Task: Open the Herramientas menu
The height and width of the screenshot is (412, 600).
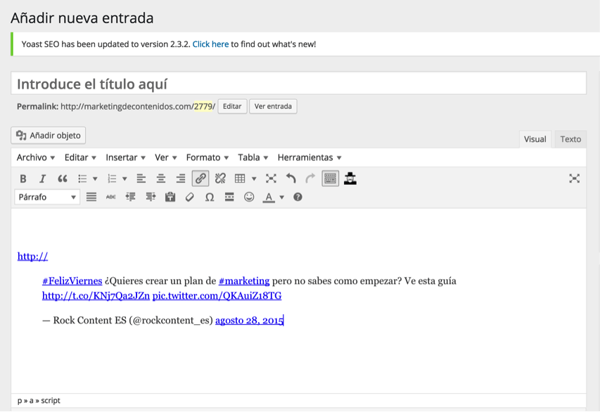Action: point(309,157)
